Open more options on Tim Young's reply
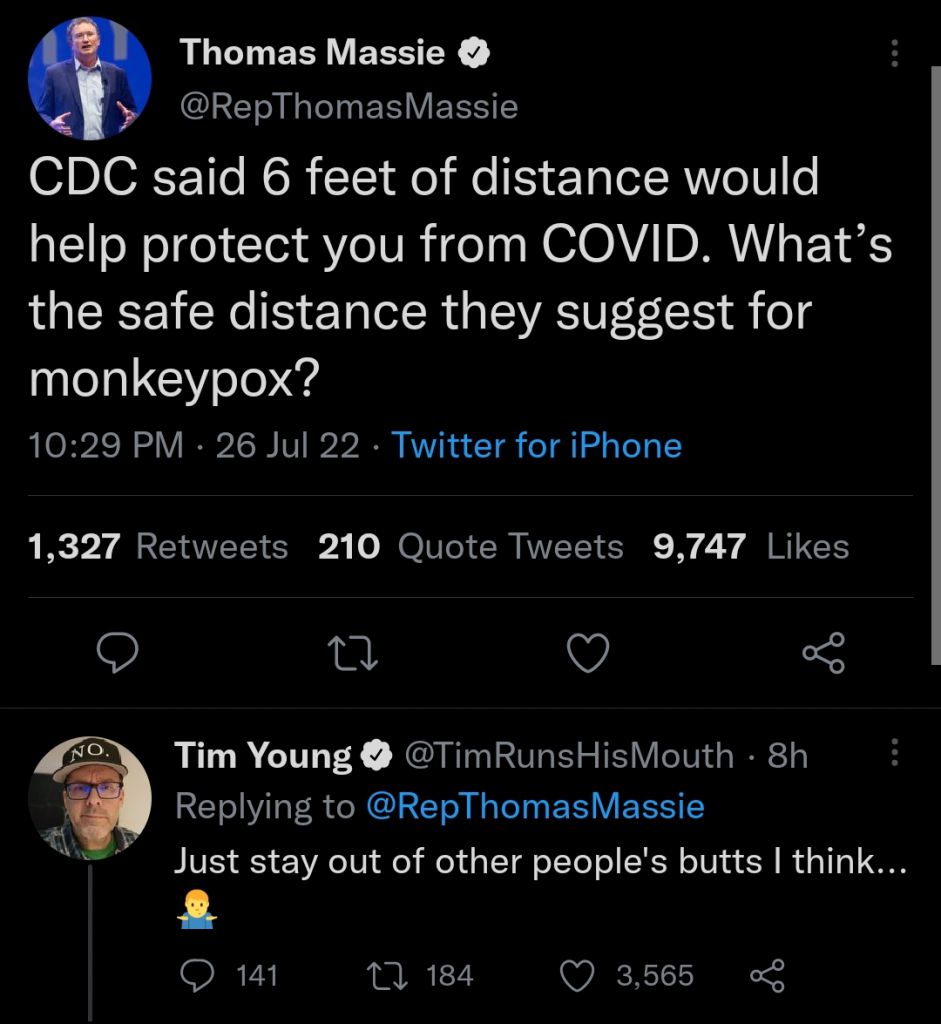Screen dimensions: 941x1024 pos(895,753)
